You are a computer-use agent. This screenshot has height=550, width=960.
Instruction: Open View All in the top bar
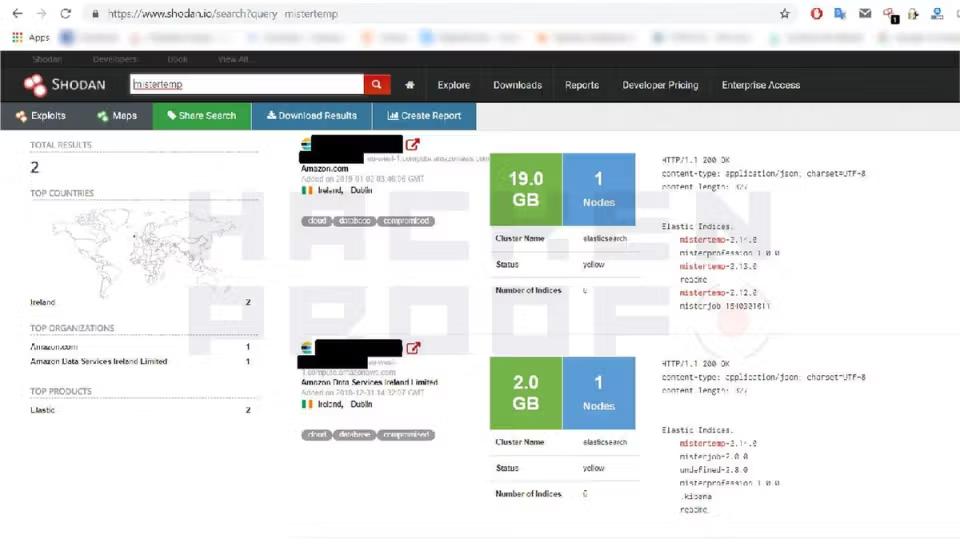point(234,59)
